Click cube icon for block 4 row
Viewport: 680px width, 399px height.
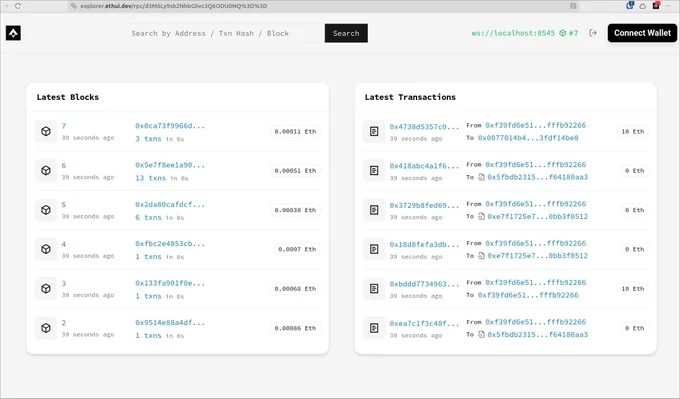[x=46, y=249]
